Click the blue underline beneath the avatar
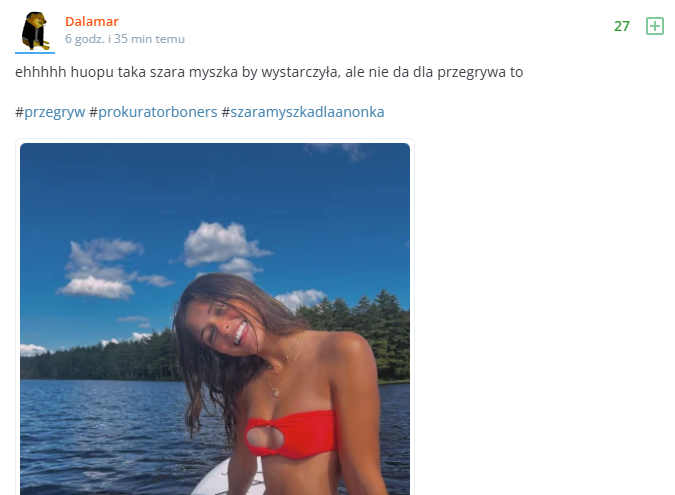This screenshot has width=675, height=495. click(x=35, y=53)
